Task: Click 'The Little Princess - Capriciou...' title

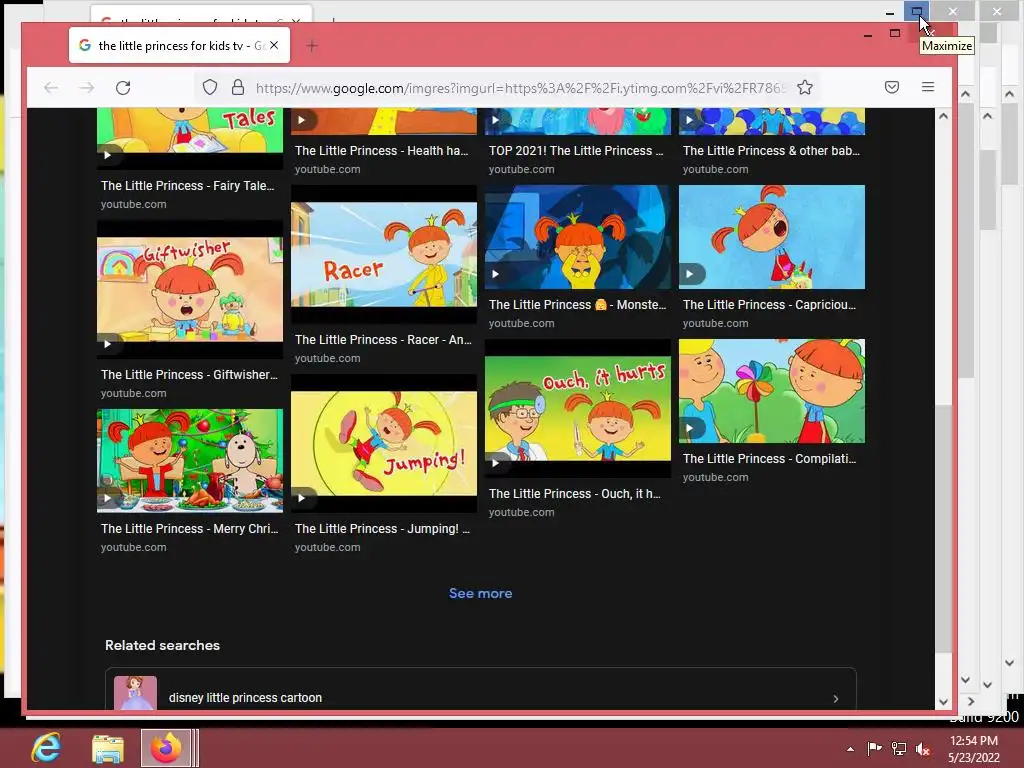Action: [769, 304]
